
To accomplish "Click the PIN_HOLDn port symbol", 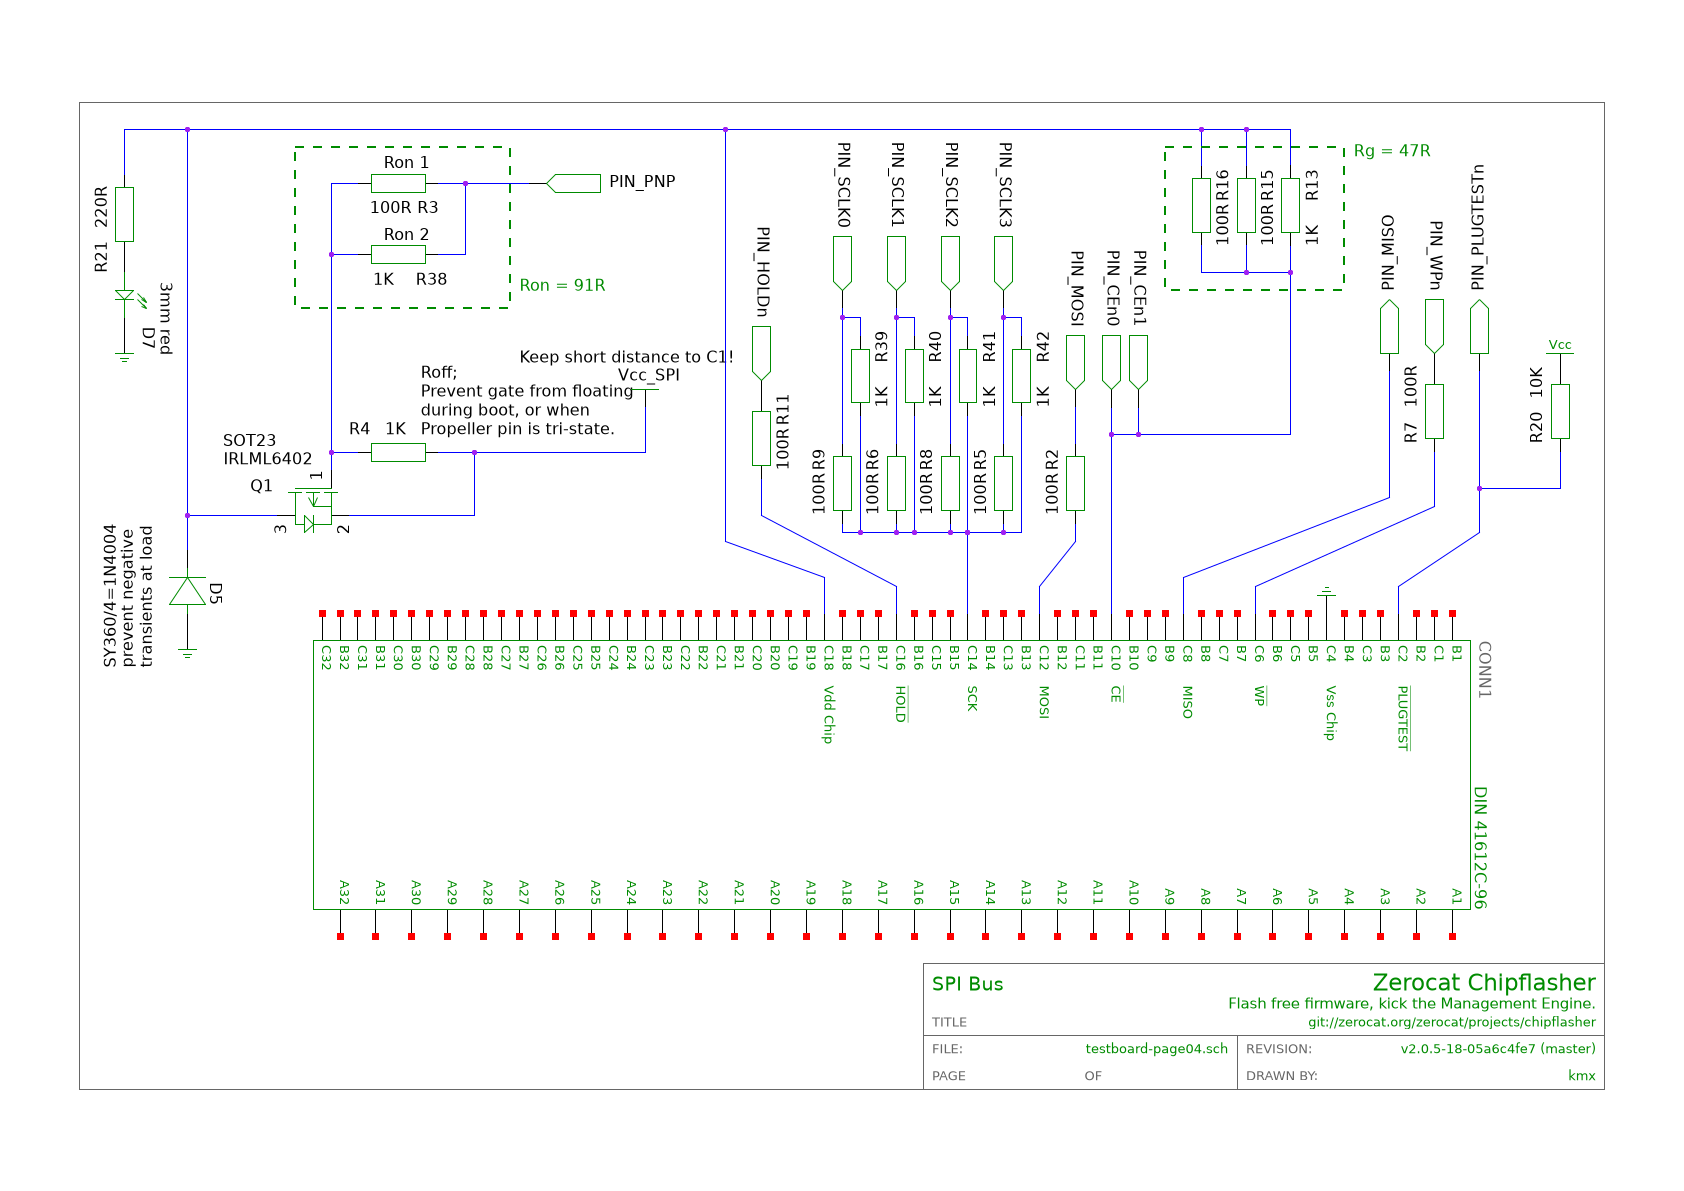I will coord(761,353).
